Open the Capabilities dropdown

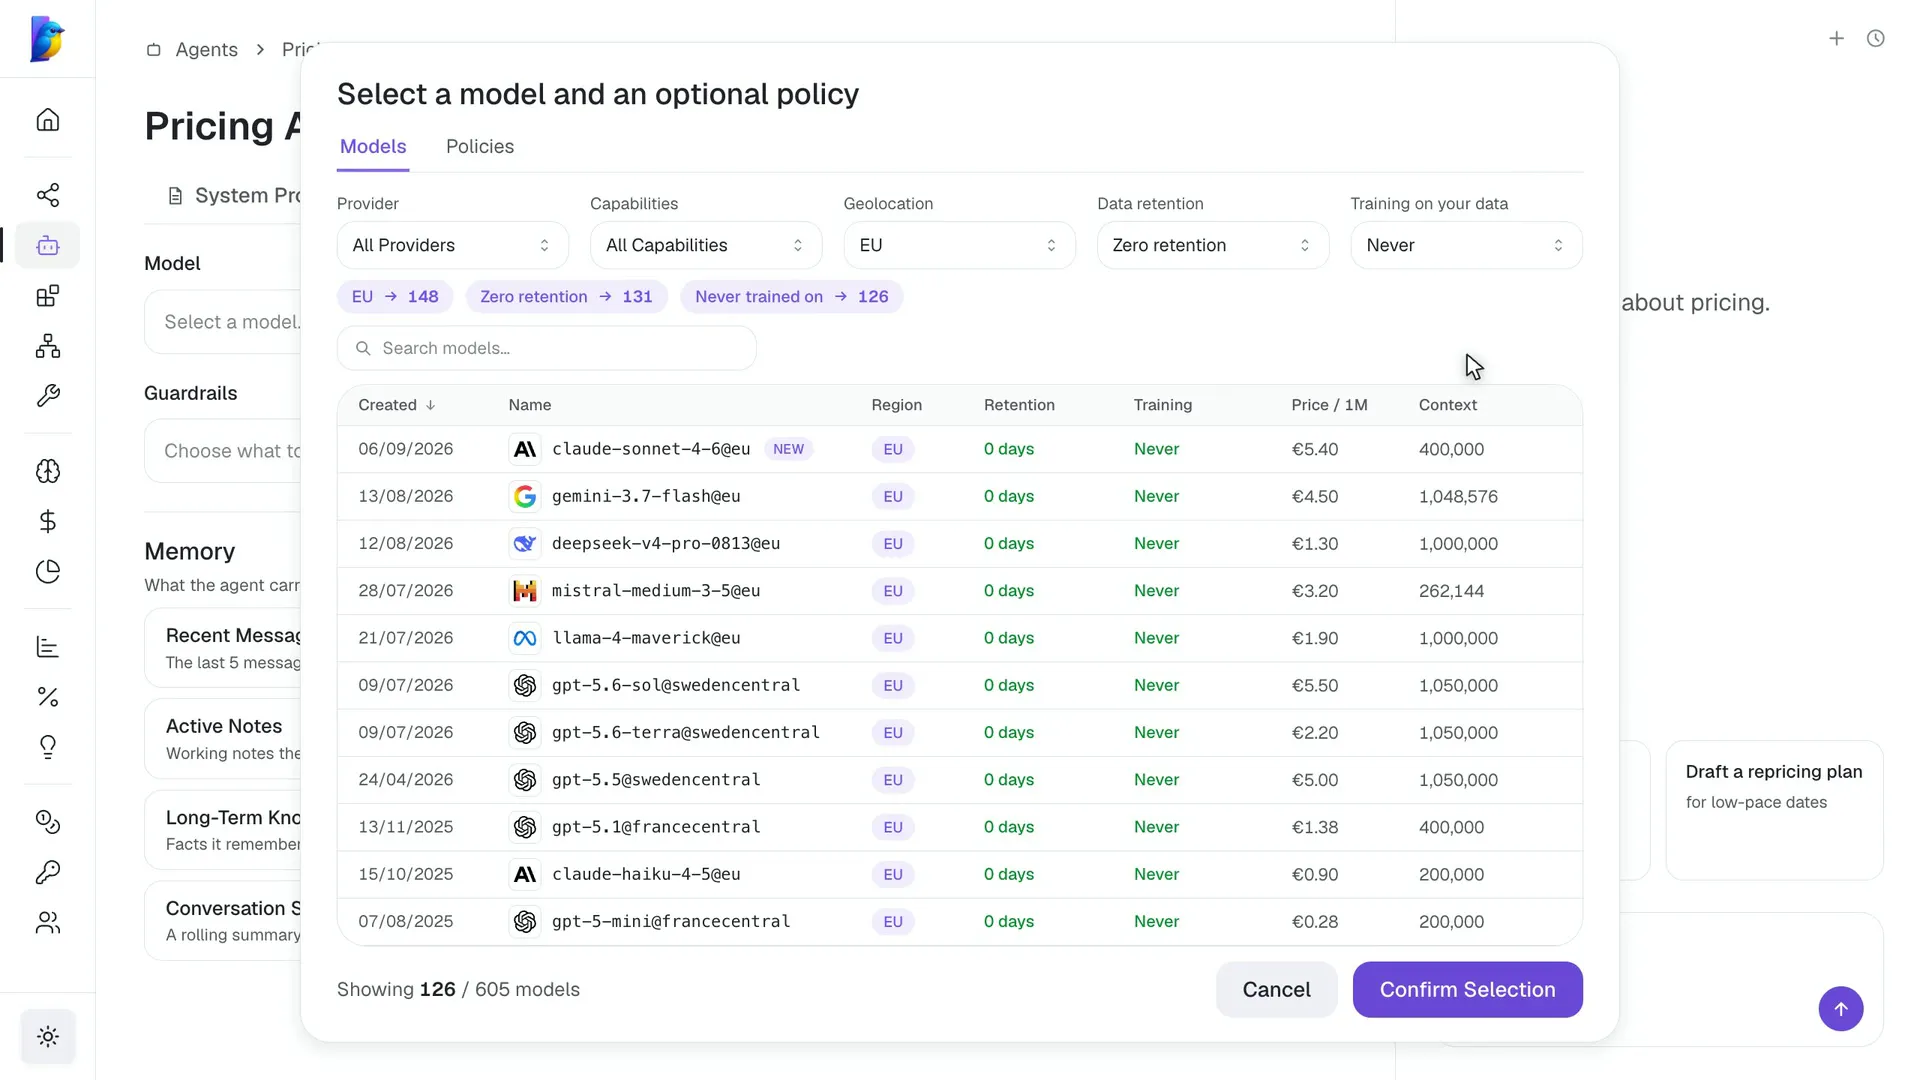(x=706, y=245)
